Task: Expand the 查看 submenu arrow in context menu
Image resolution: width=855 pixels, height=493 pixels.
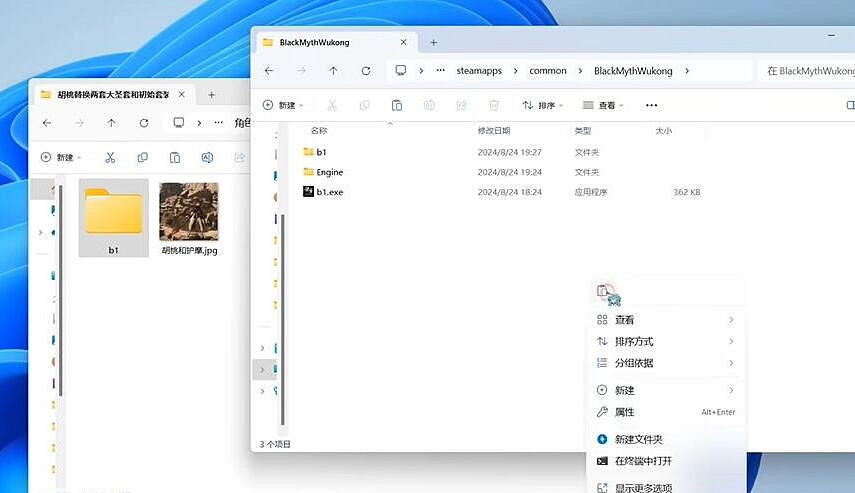Action: point(731,320)
